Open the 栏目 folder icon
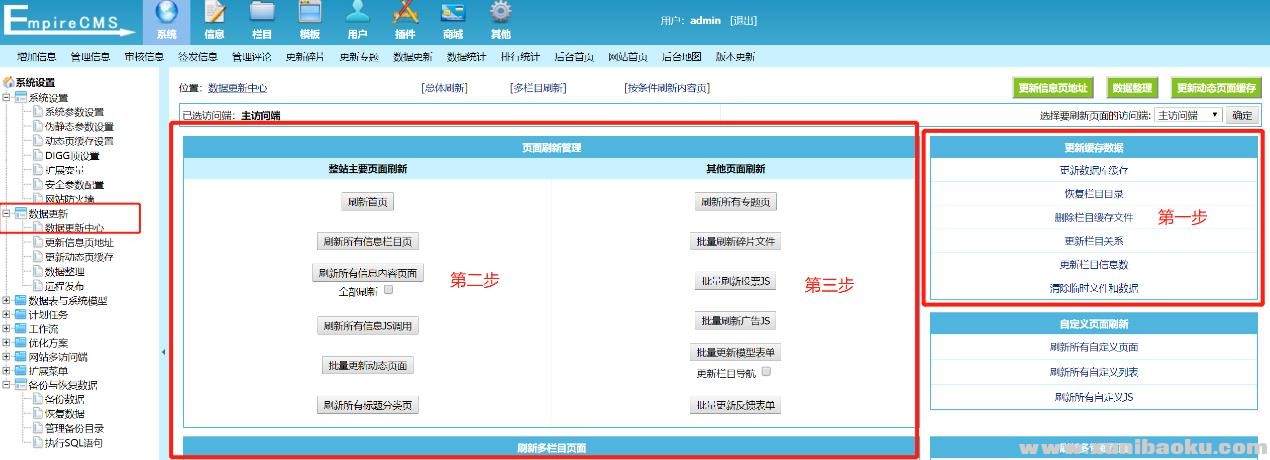 click(262, 14)
